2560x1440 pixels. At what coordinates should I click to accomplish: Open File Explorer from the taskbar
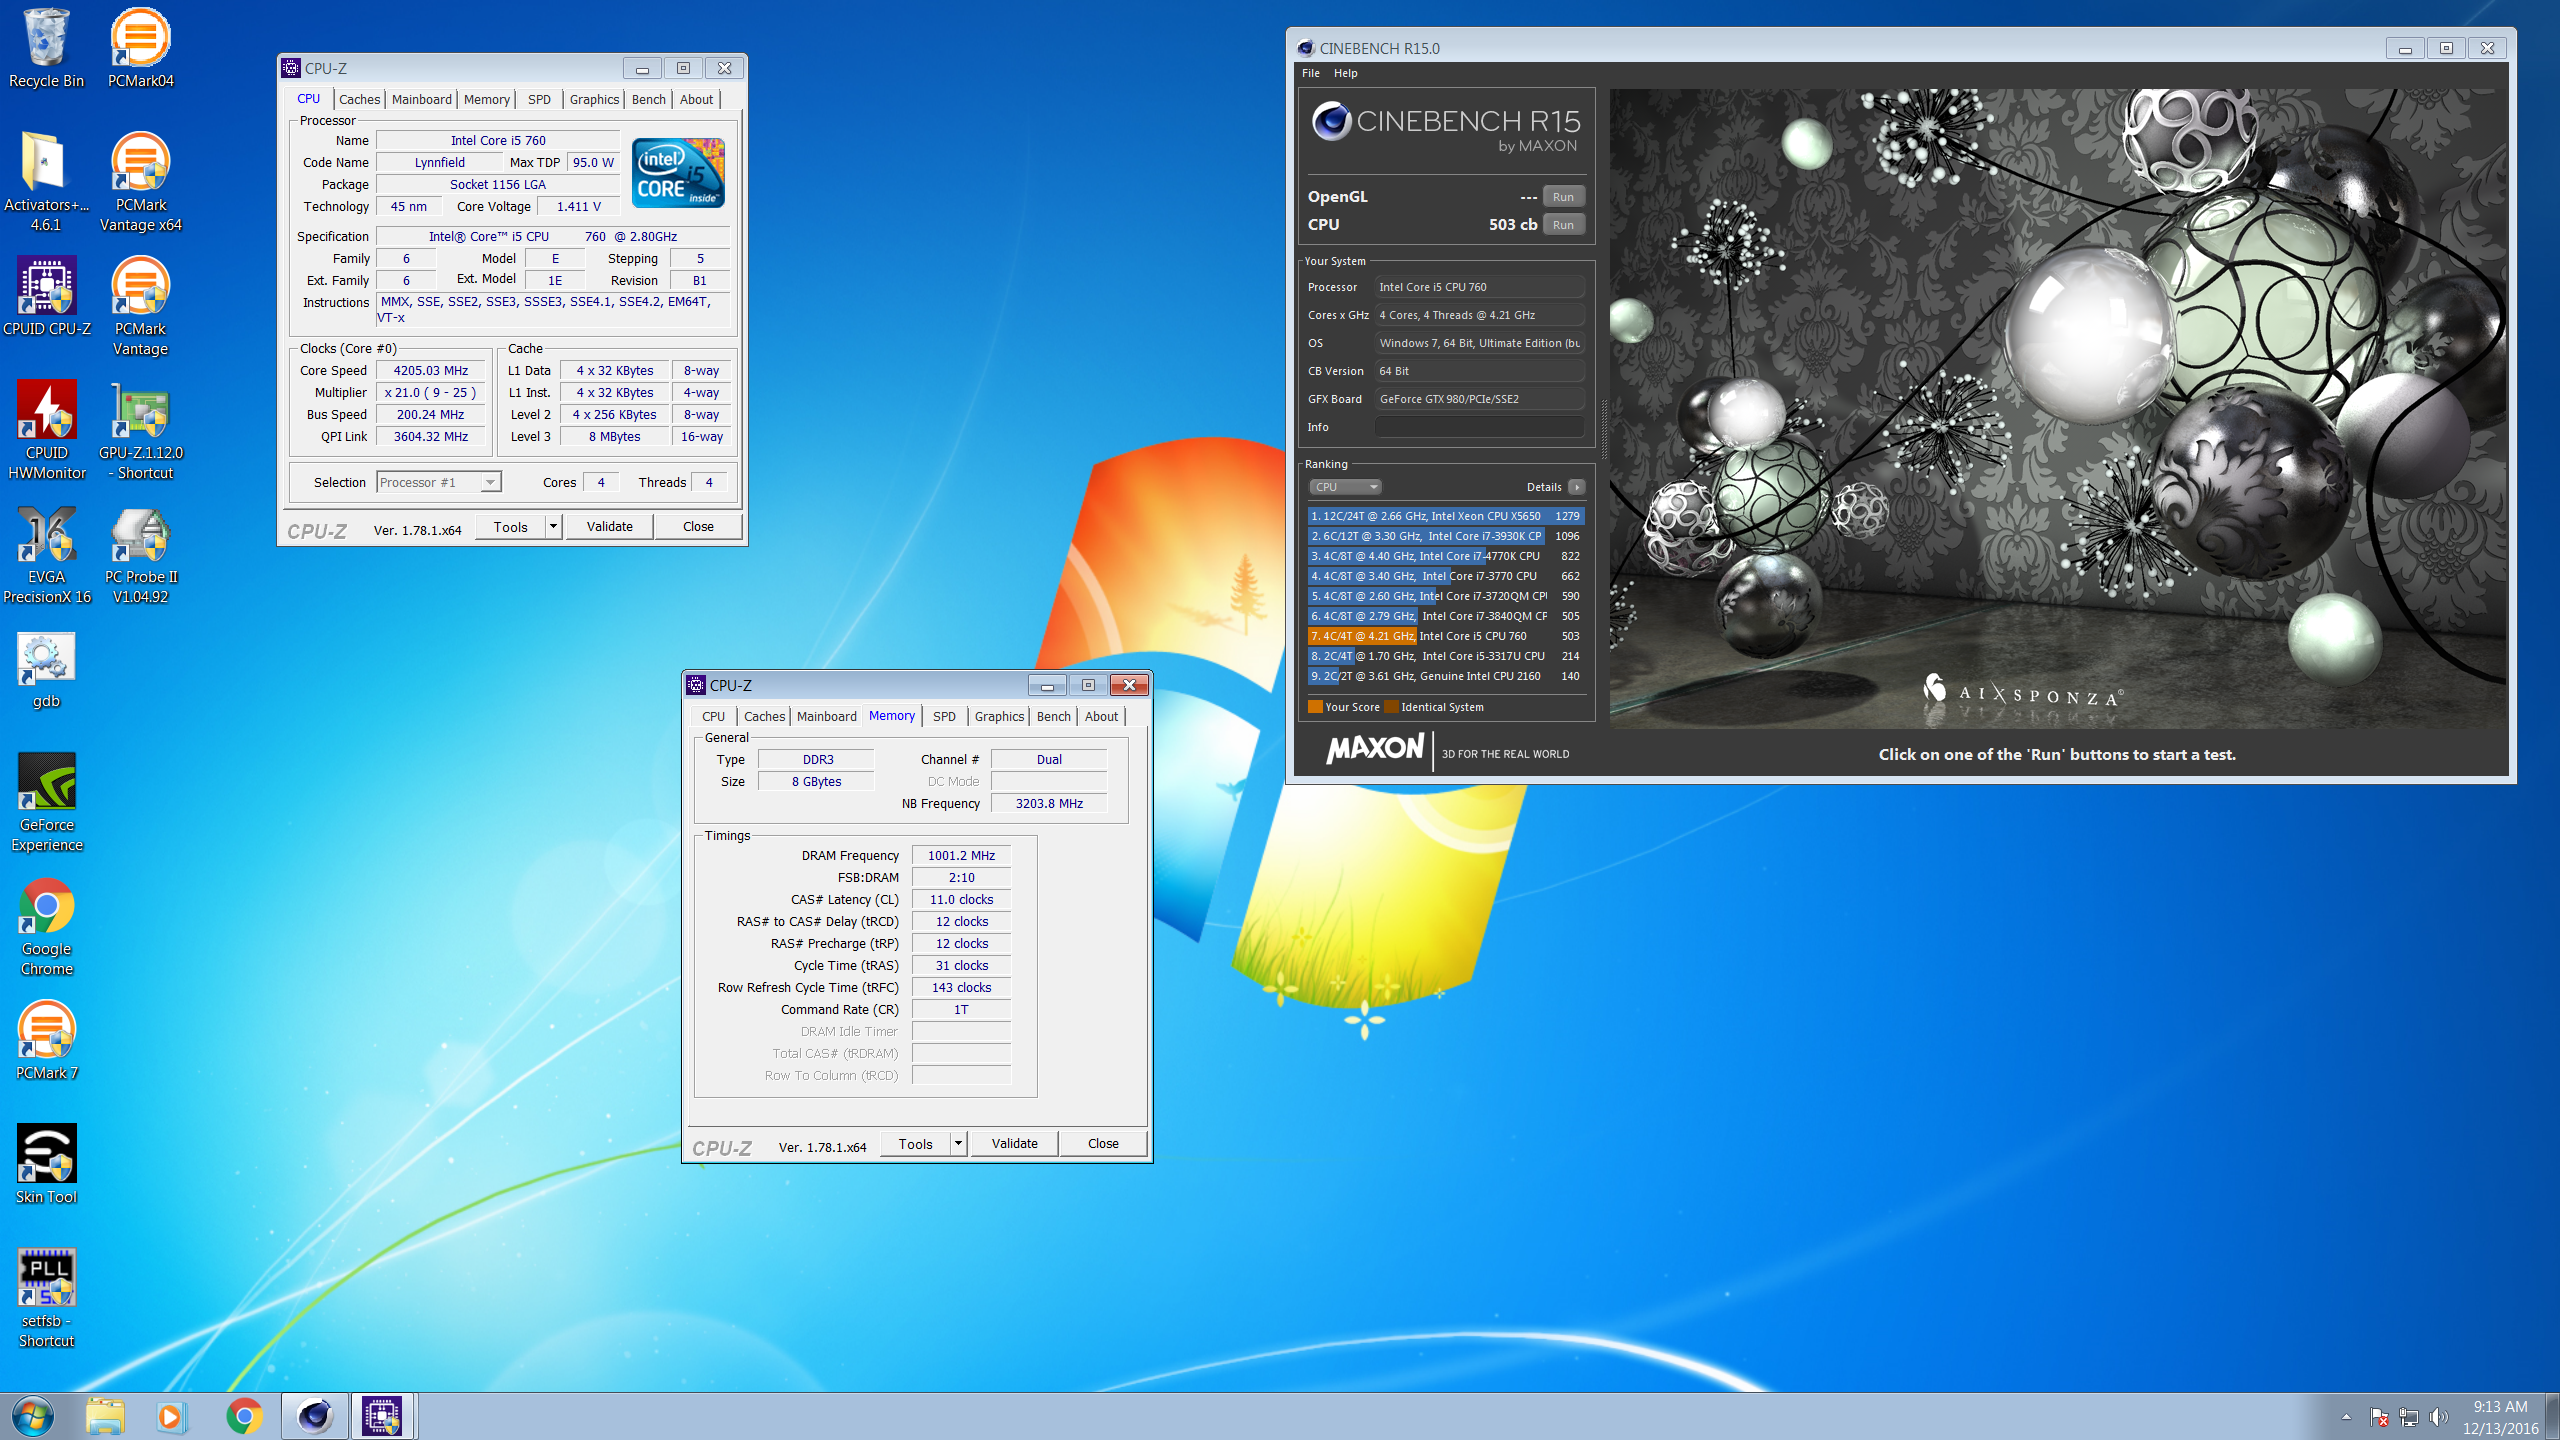tap(104, 1416)
